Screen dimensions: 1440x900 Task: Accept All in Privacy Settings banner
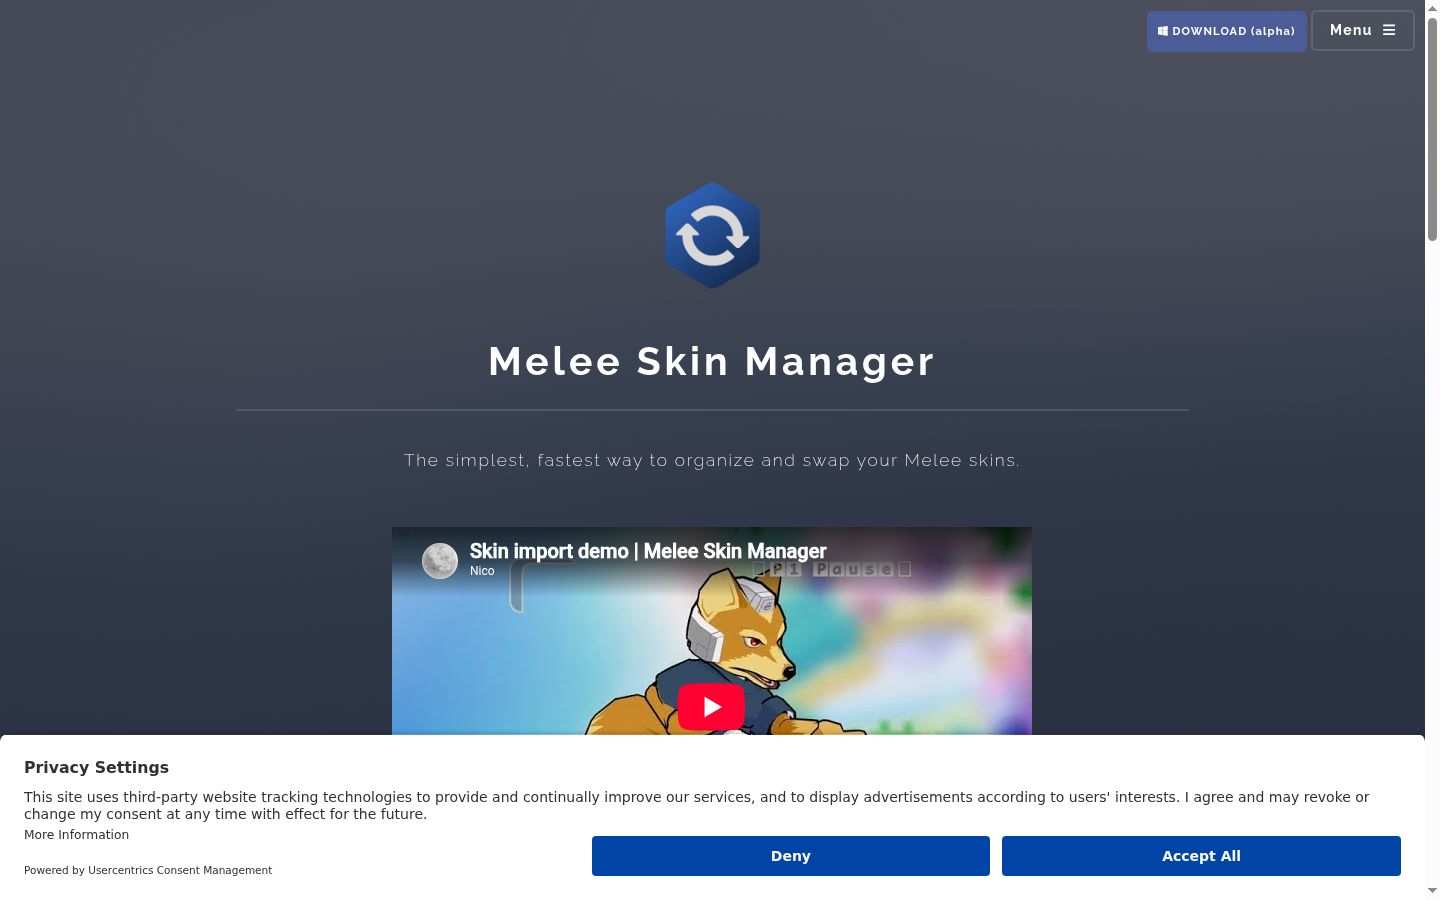pos(1201,856)
